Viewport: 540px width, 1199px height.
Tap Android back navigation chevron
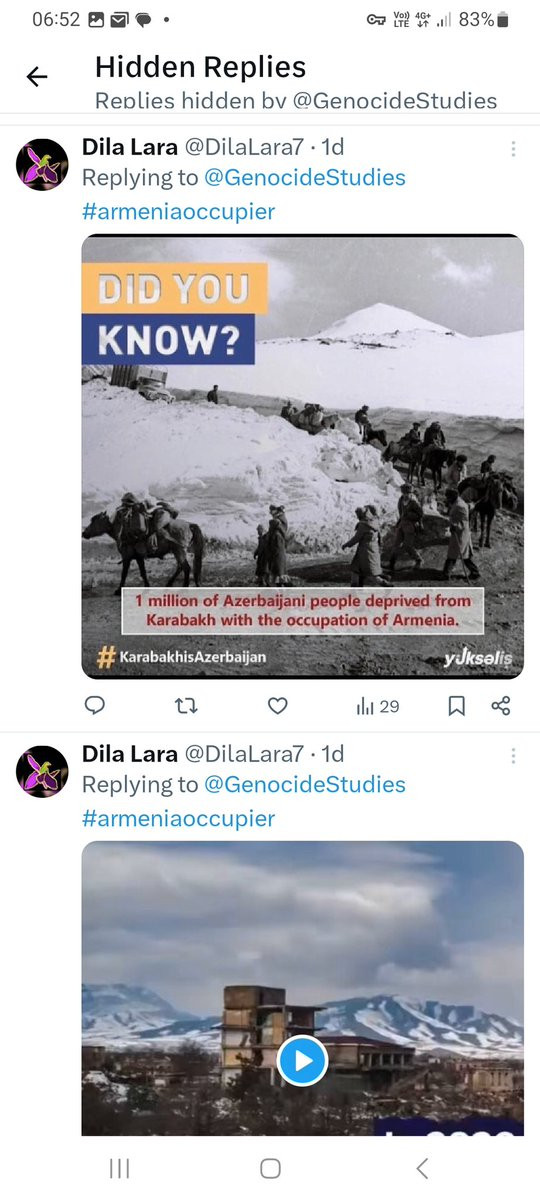click(421, 1168)
